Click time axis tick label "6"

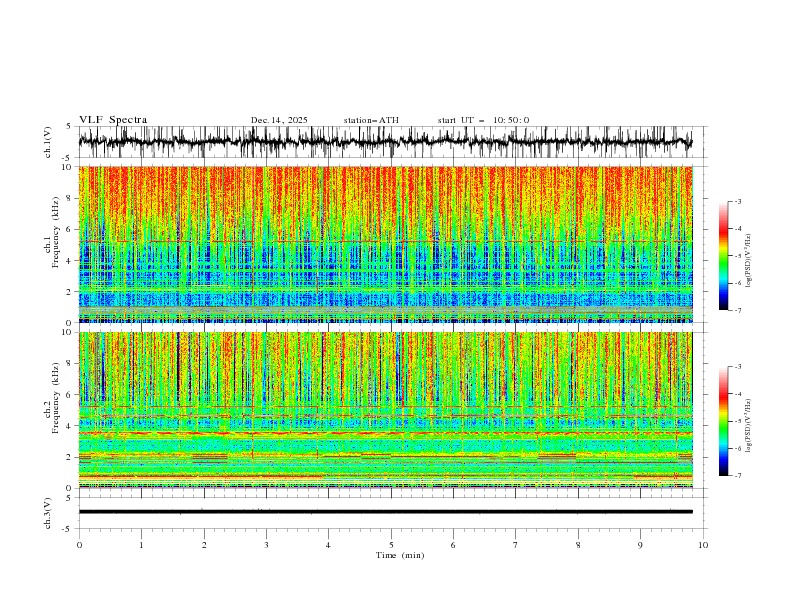click(453, 545)
